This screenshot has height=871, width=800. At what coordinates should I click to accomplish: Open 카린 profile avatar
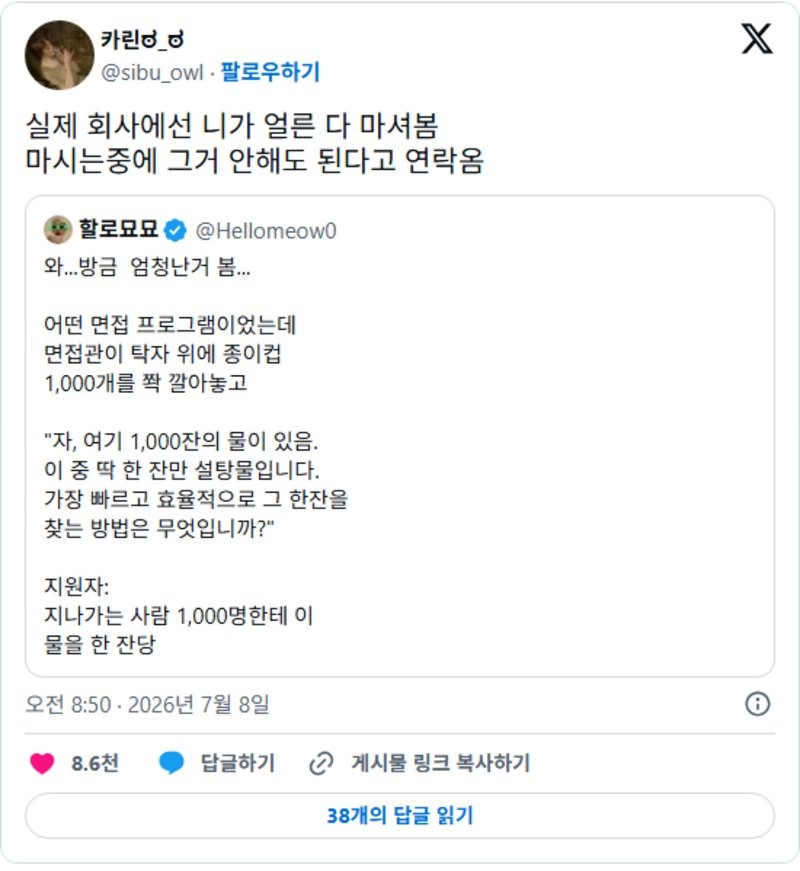[x=59, y=55]
